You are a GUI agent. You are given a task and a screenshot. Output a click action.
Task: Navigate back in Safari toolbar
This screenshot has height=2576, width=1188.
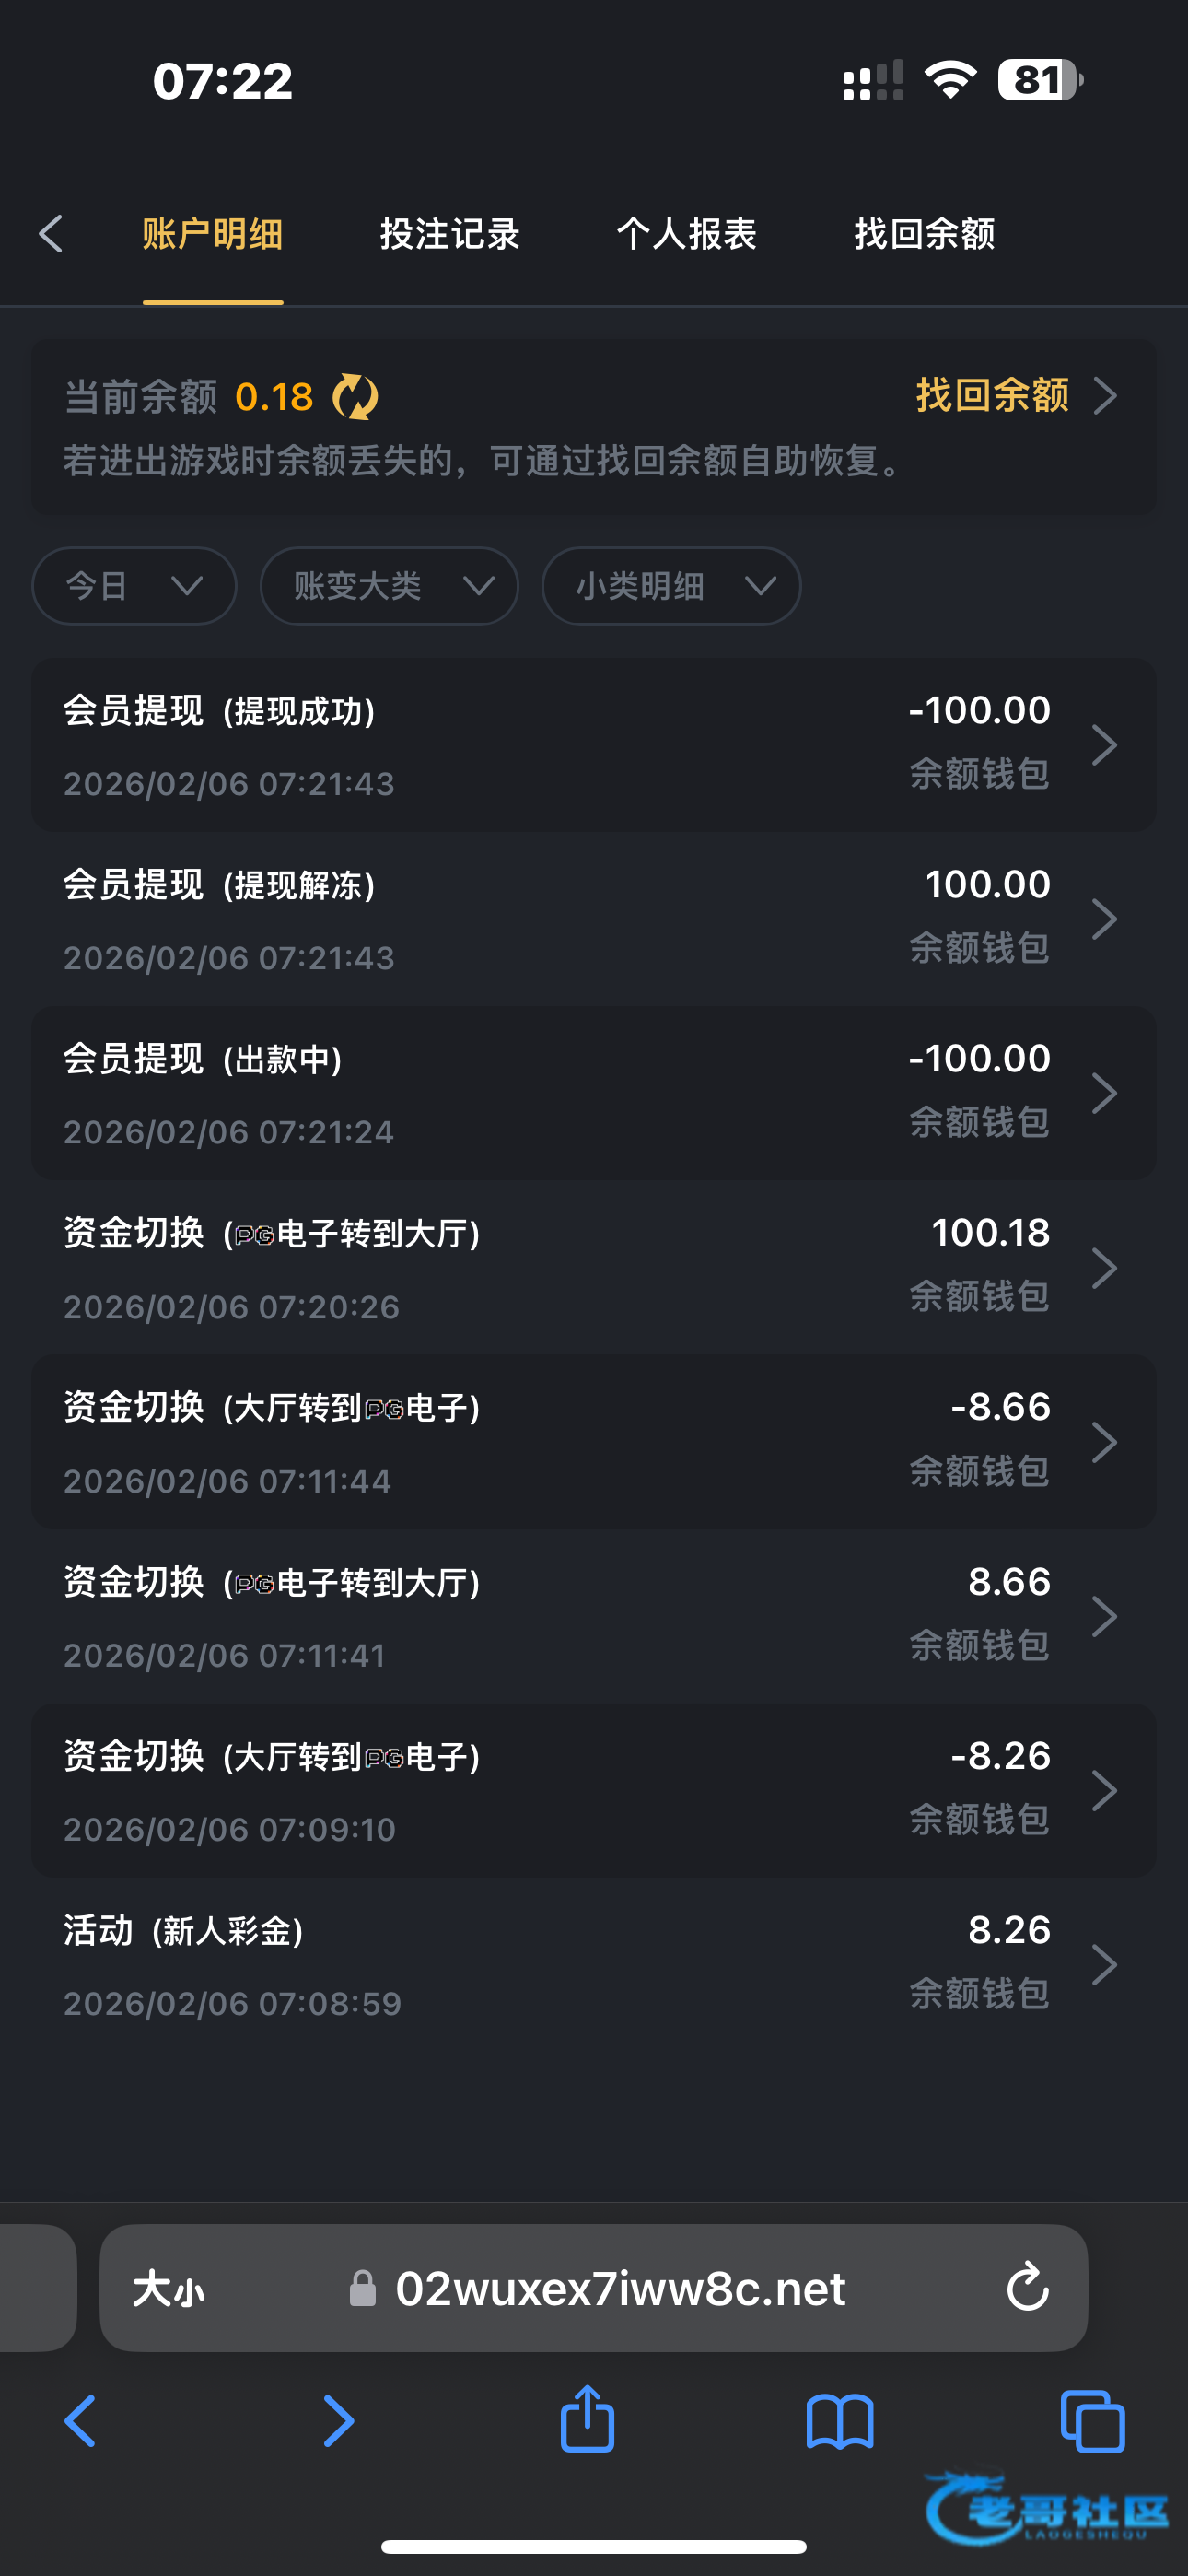[80, 2422]
